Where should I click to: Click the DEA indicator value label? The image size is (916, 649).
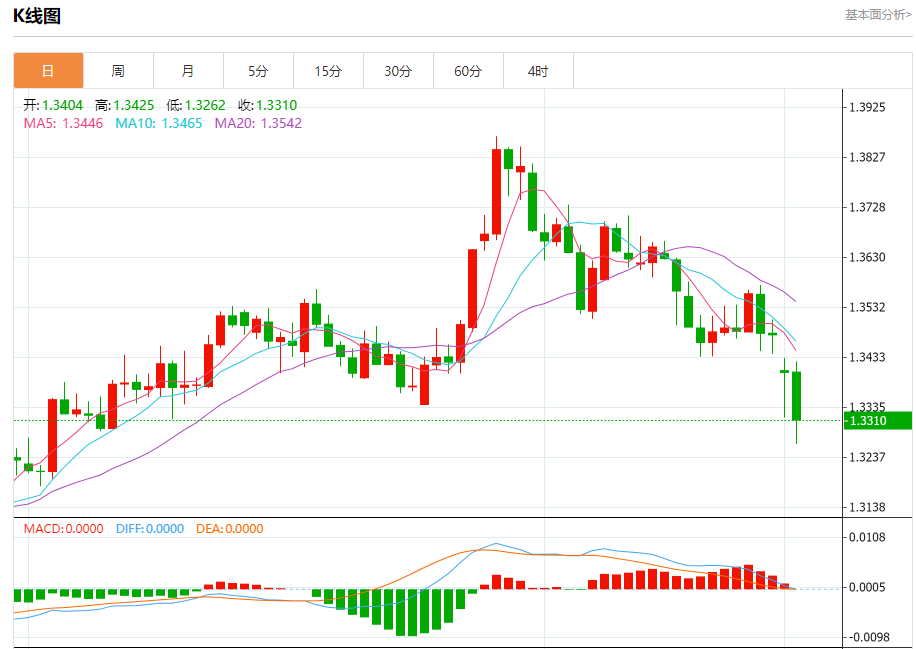(230, 529)
